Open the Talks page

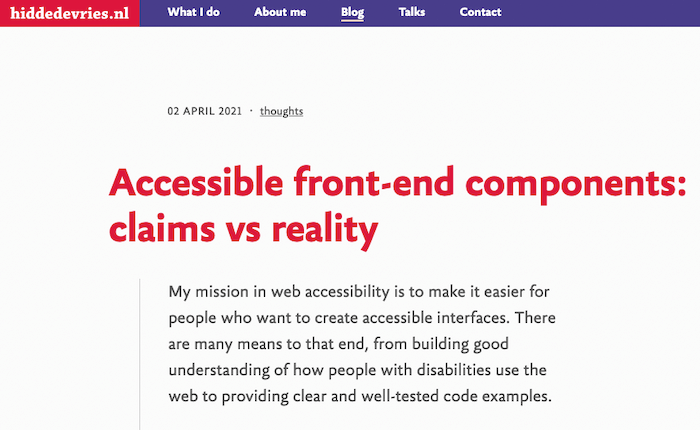(x=411, y=13)
